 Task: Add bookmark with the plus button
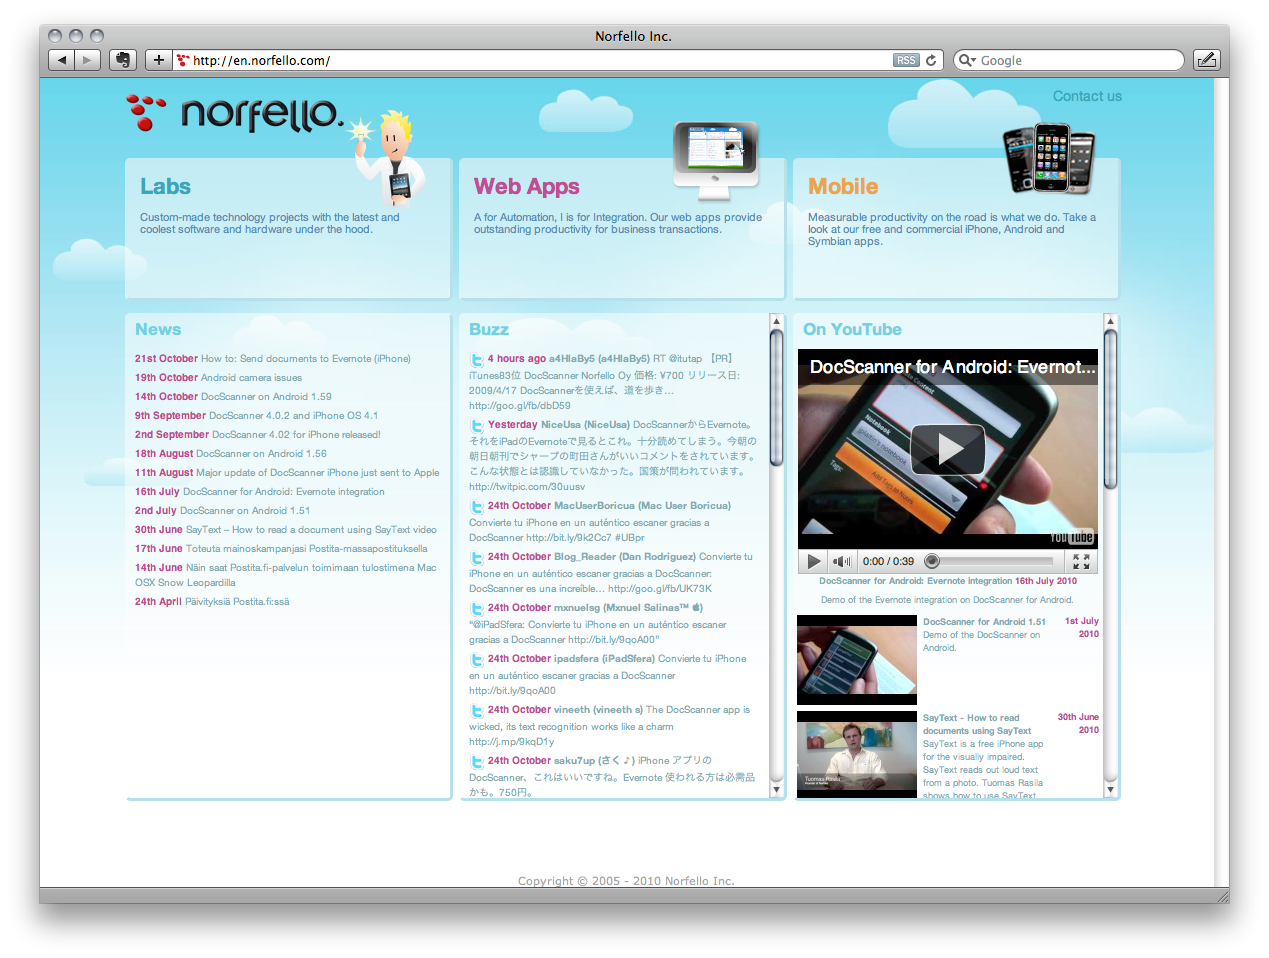(x=159, y=60)
